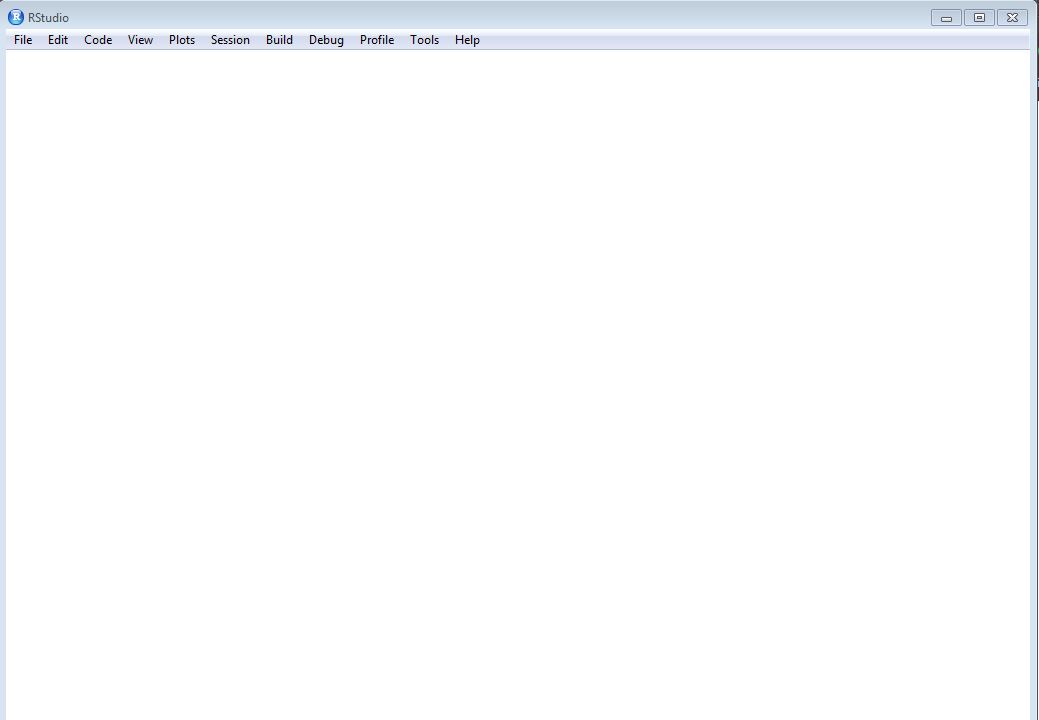The height and width of the screenshot is (720, 1039).
Task: Open the window system menu via RStudio icon
Action: pyautogui.click(x=16, y=17)
